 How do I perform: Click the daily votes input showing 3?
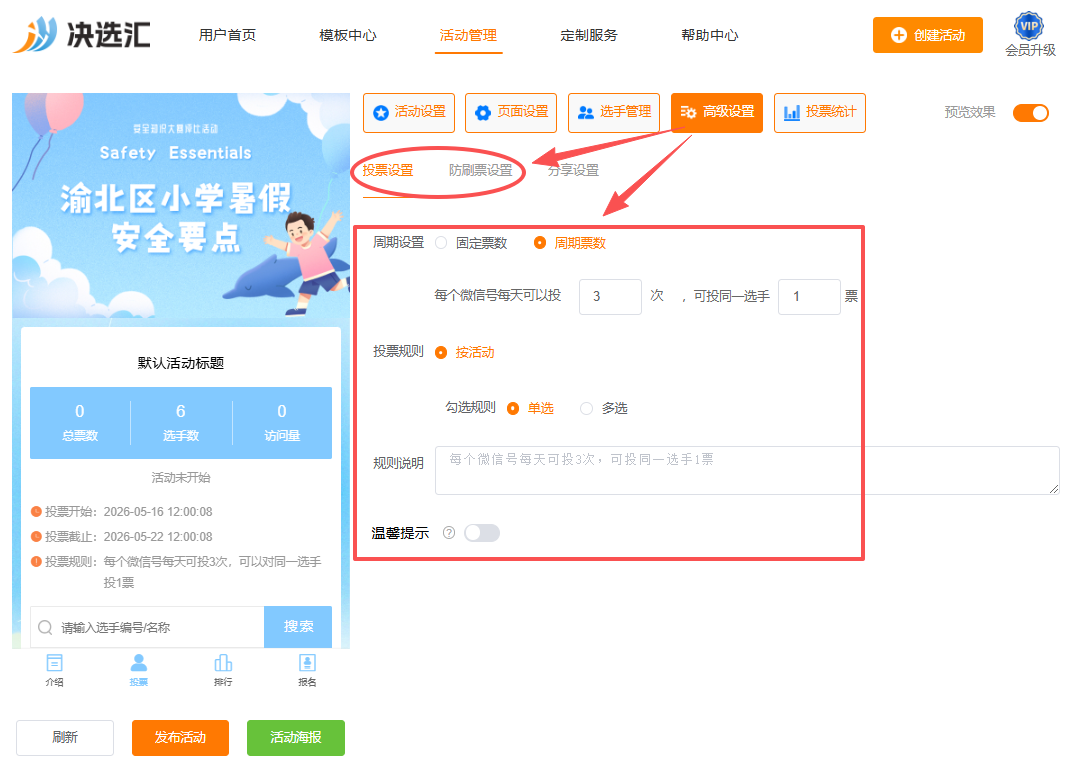pyautogui.click(x=610, y=297)
